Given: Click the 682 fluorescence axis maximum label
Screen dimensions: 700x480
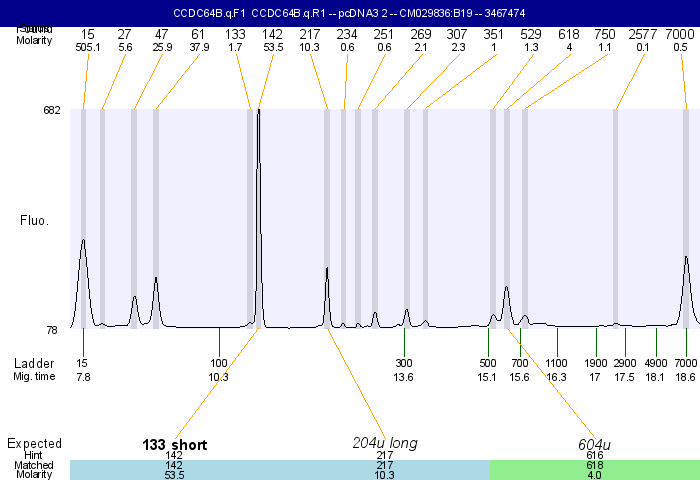Looking at the screenshot, I should [52, 110].
